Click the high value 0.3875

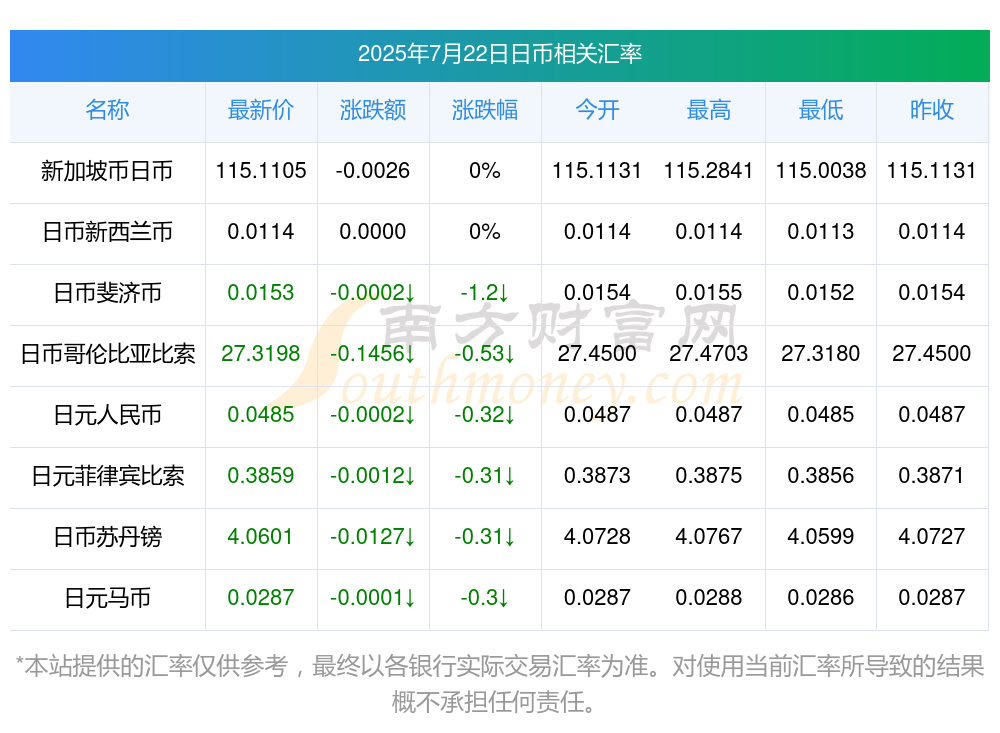(709, 475)
